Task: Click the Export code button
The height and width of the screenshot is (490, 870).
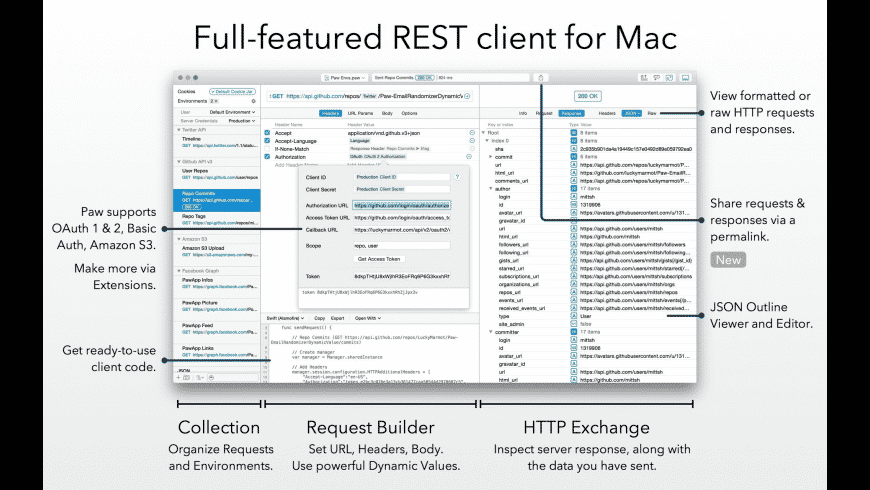Action: [337, 319]
